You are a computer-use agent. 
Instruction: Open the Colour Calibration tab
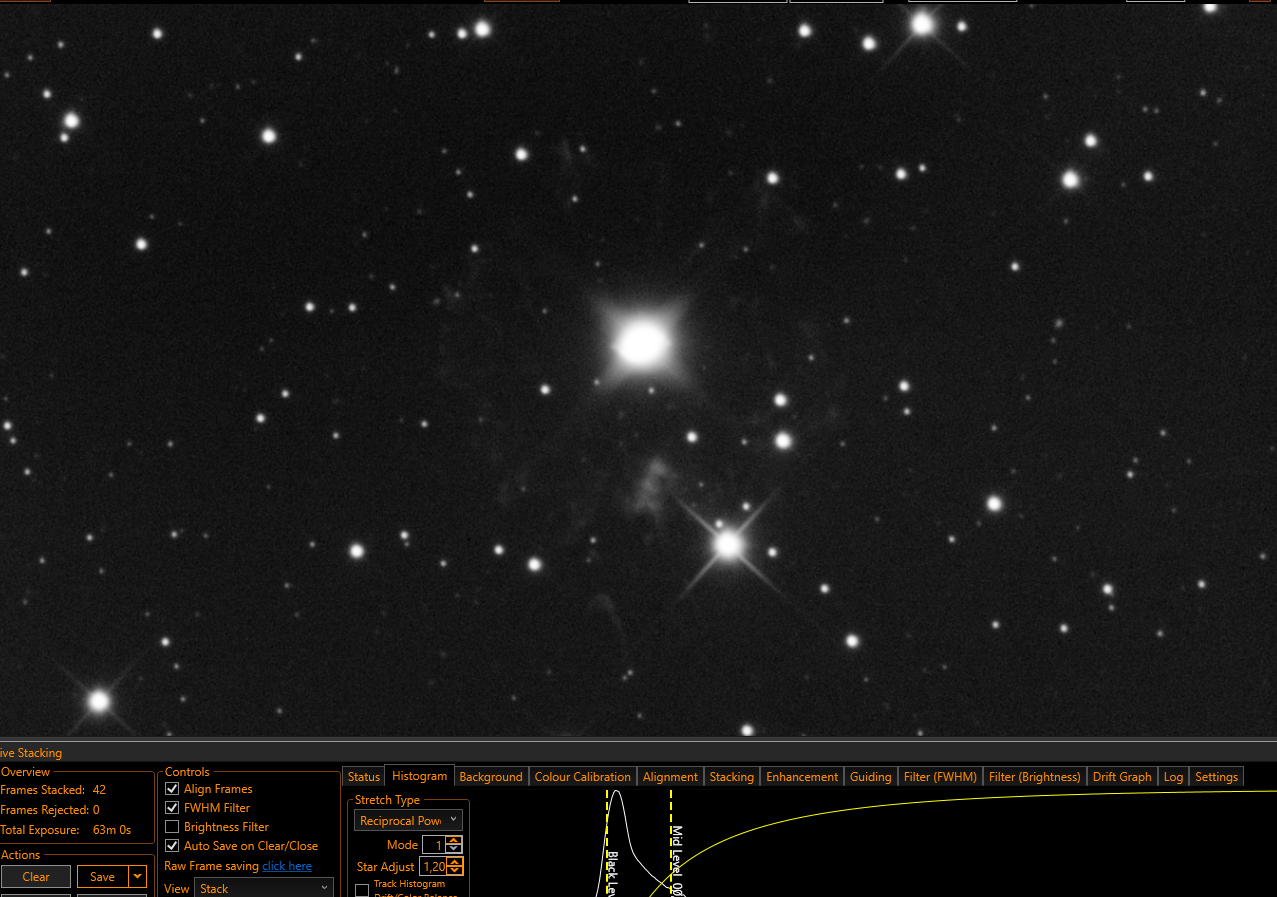click(583, 777)
